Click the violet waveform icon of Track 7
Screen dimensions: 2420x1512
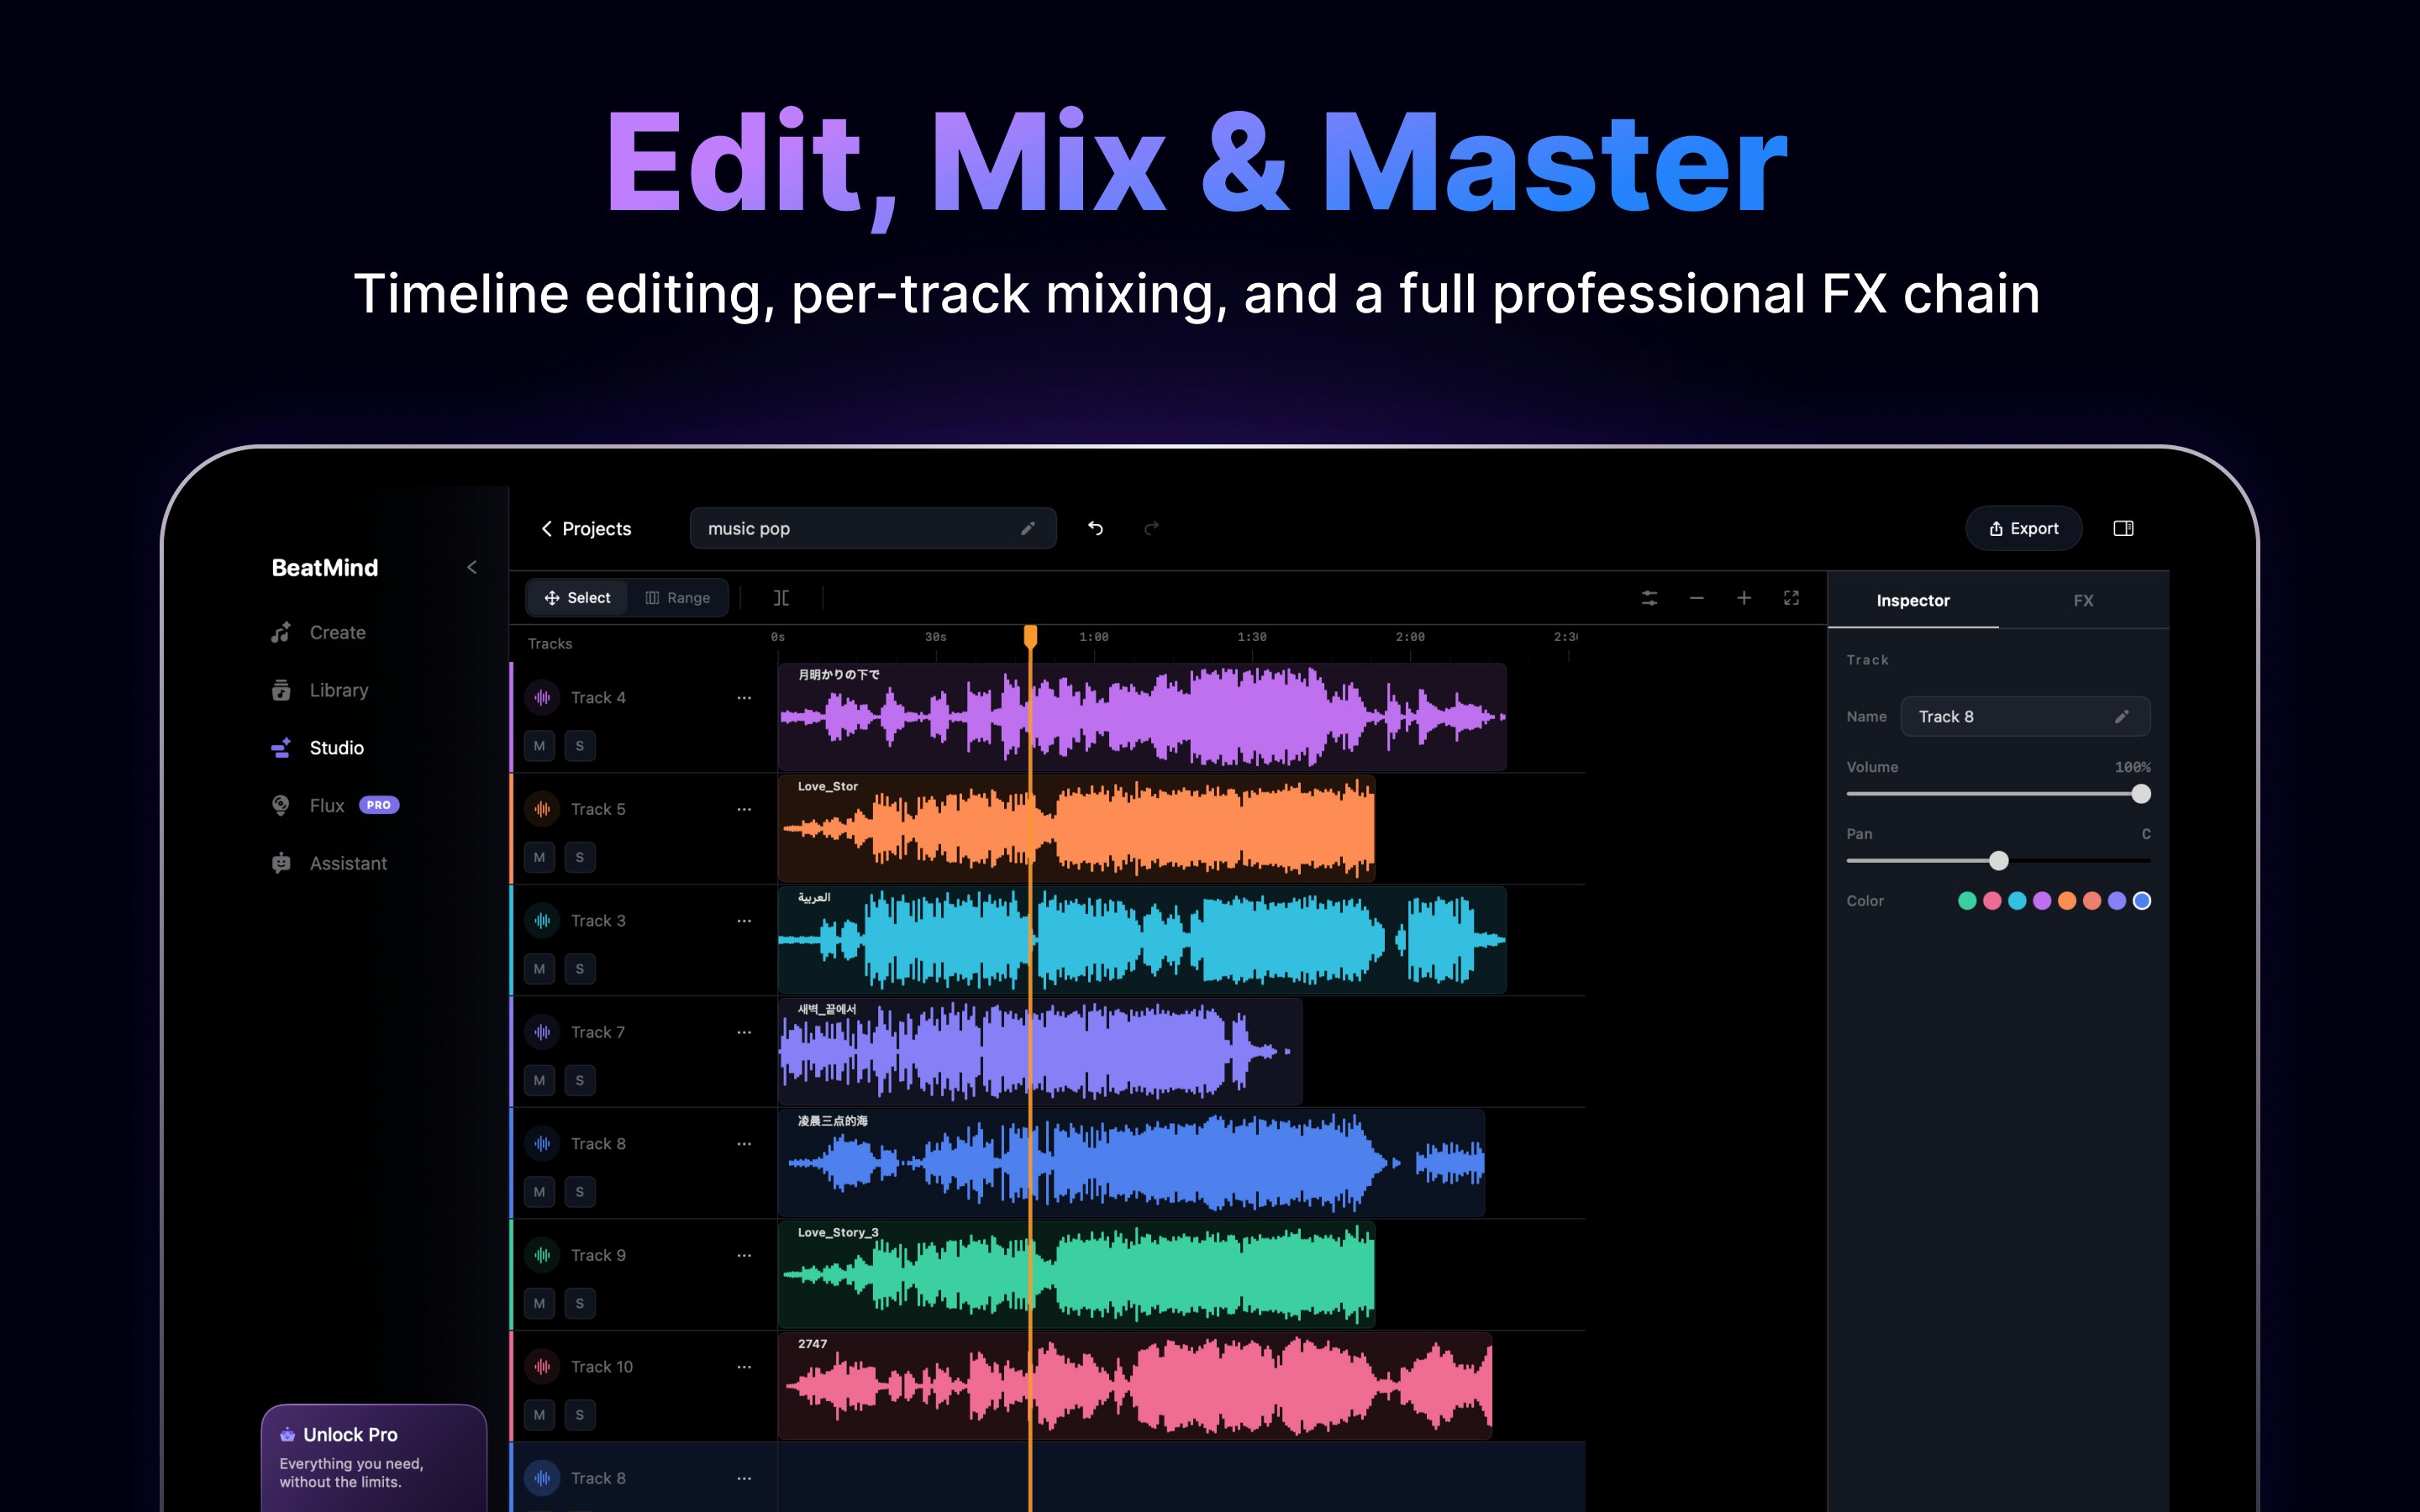tap(542, 1032)
